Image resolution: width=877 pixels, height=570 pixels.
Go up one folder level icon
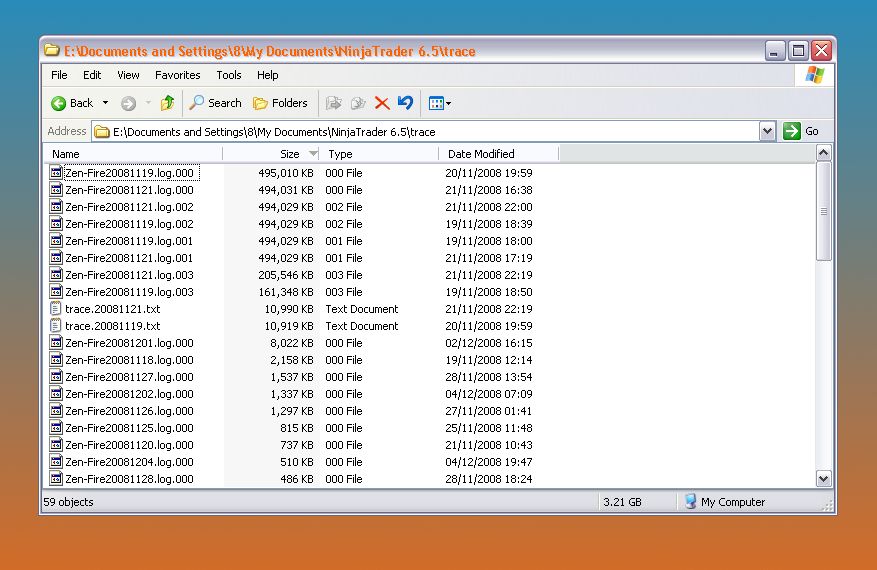(167, 103)
